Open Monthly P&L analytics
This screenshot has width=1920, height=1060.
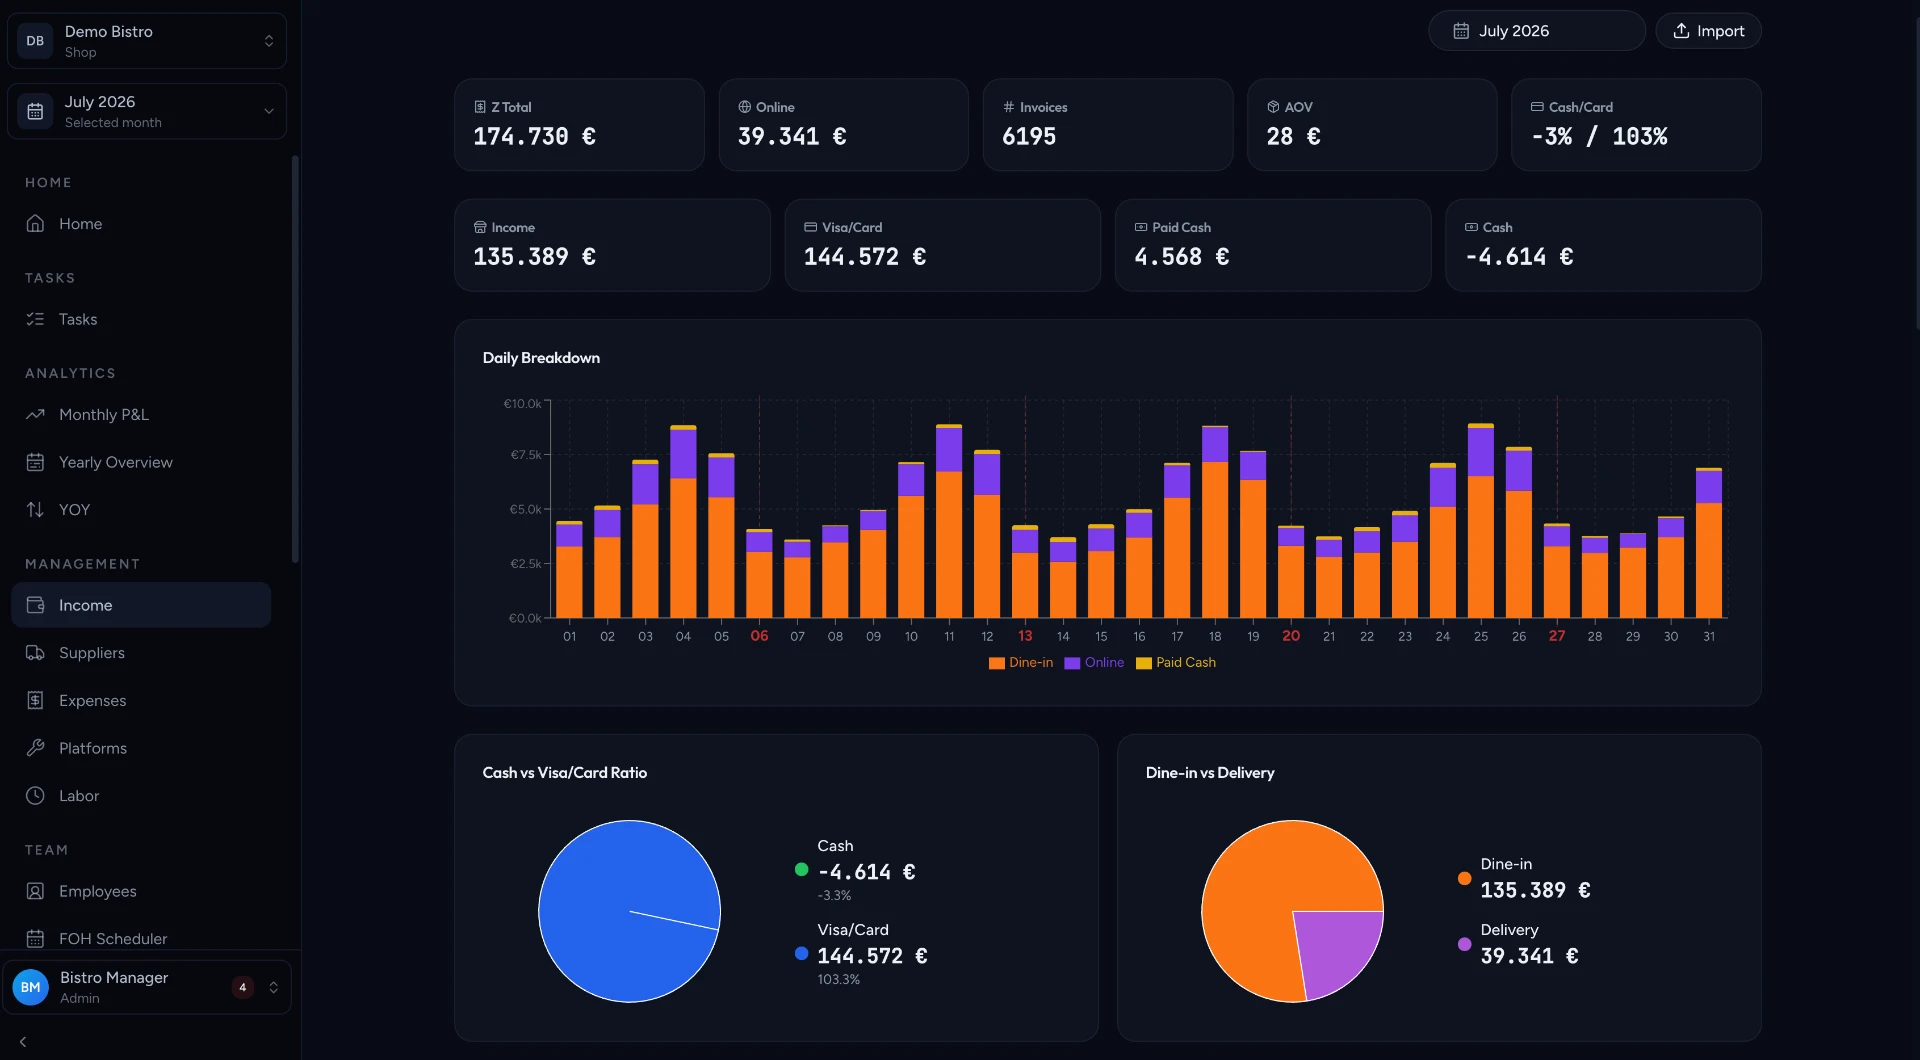pos(141,414)
